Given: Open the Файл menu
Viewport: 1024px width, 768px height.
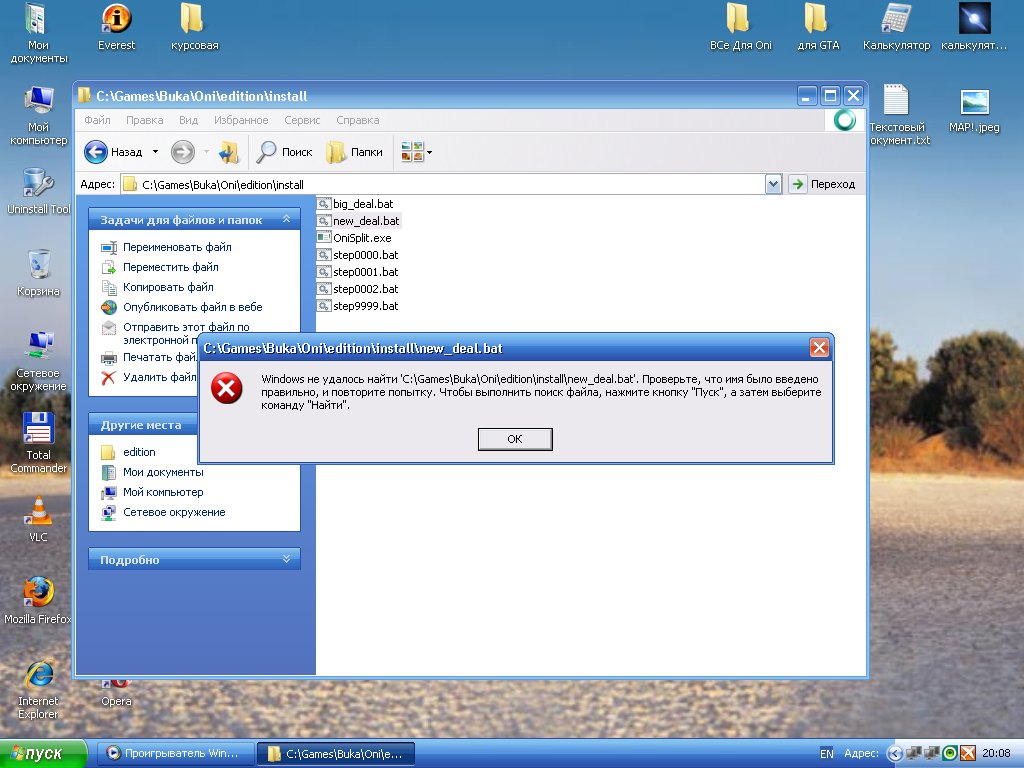Looking at the screenshot, I should tap(97, 120).
